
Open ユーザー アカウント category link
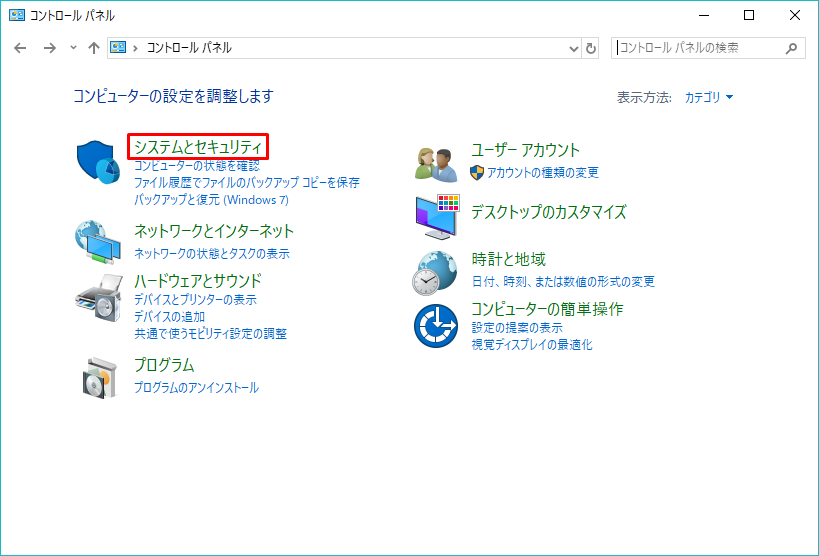click(x=525, y=149)
